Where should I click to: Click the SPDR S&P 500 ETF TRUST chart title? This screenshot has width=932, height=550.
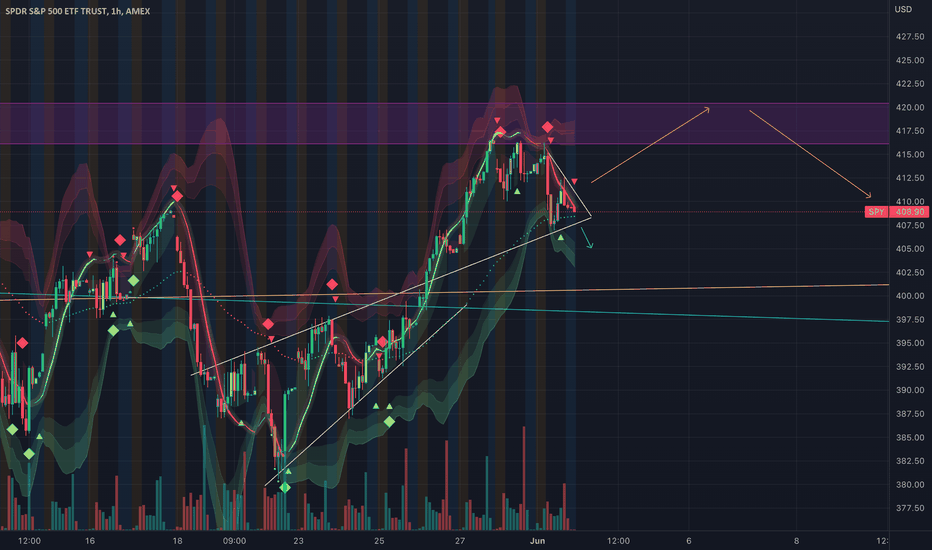tap(77, 11)
